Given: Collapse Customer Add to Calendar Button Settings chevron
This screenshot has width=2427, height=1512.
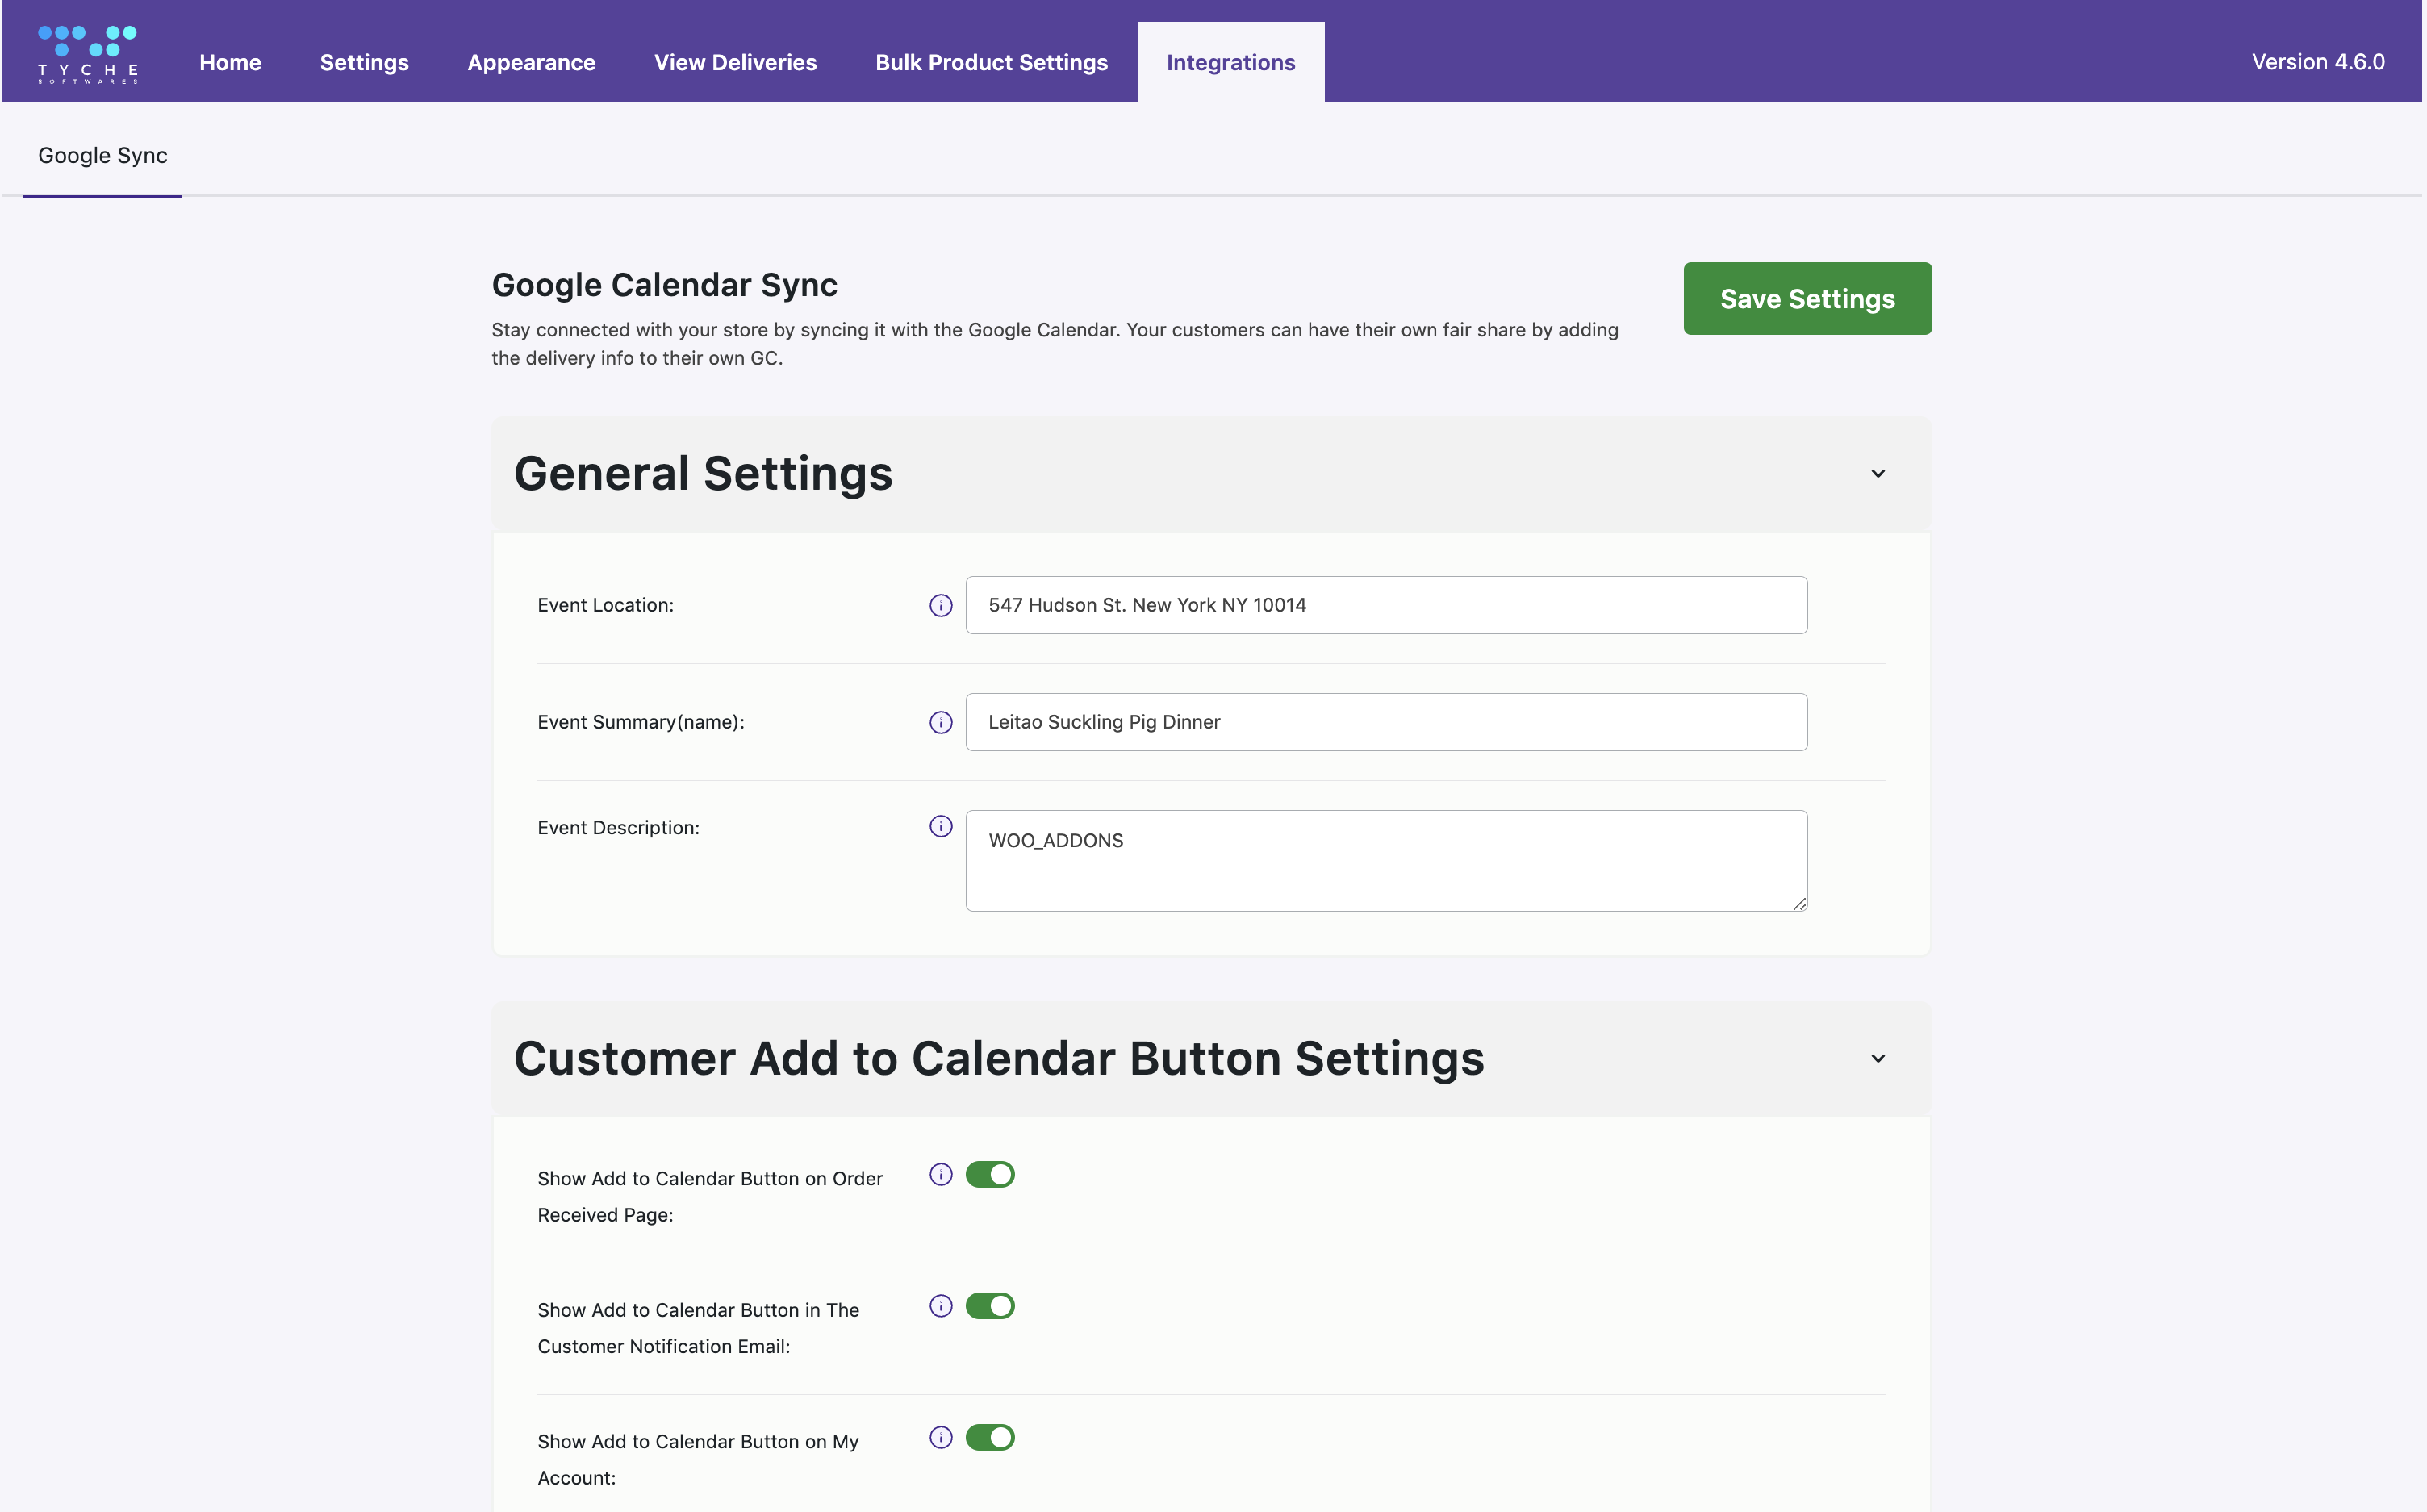Looking at the screenshot, I should [1877, 1058].
